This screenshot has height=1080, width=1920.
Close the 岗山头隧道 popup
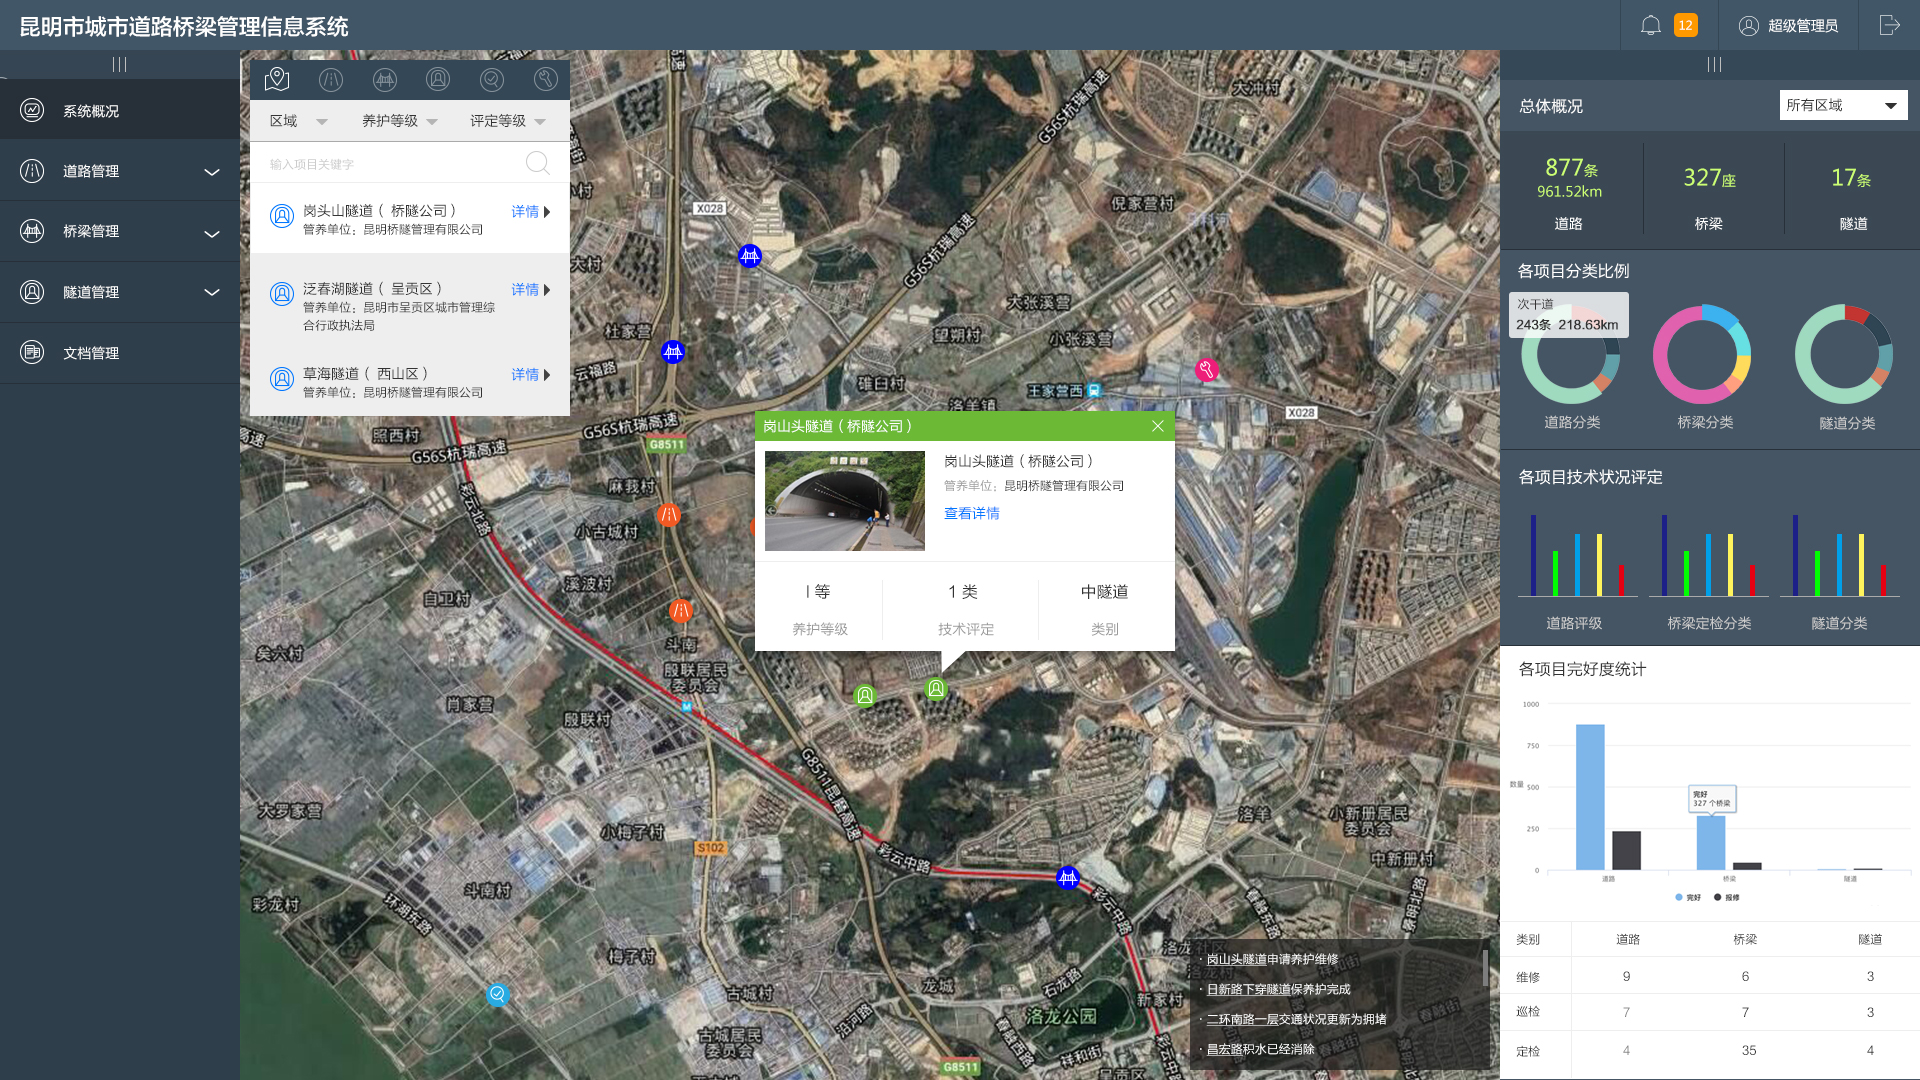(x=1157, y=426)
